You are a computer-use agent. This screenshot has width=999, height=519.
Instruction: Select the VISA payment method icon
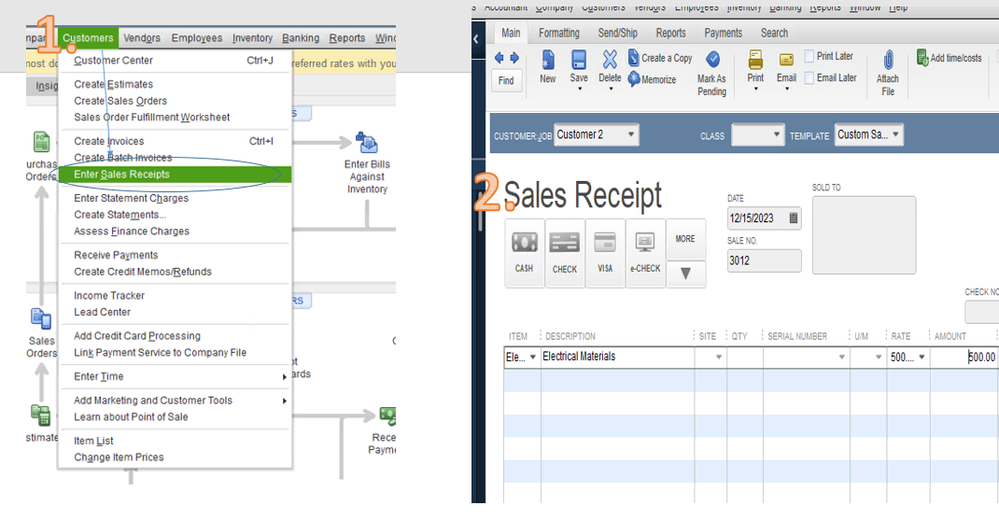[x=605, y=243]
